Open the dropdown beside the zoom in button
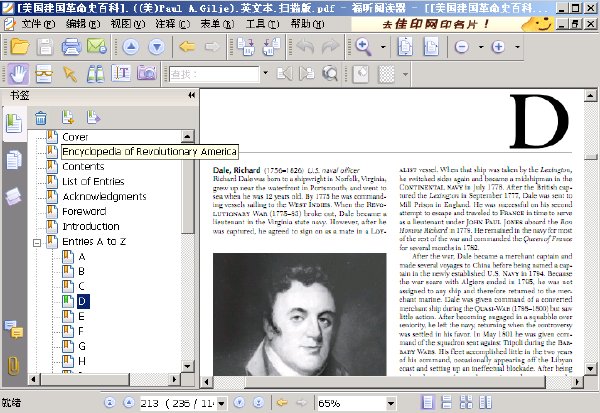The height and width of the screenshot is (413, 600). [x=517, y=47]
